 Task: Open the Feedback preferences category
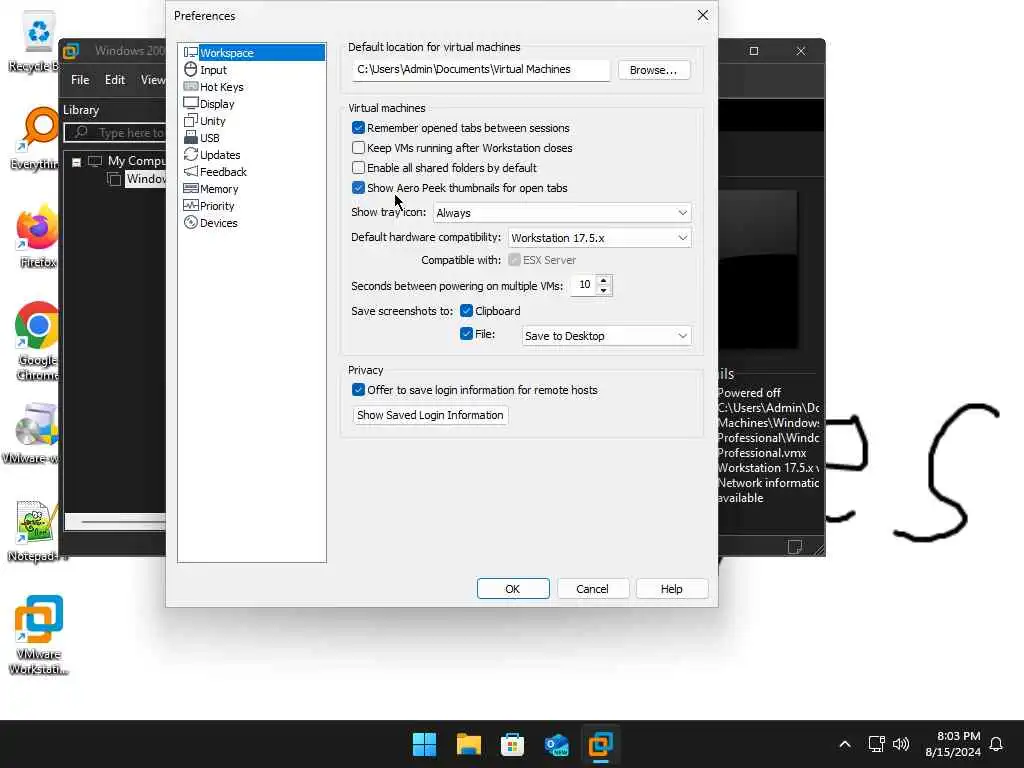pyautogui.click(x=223, y=172)
